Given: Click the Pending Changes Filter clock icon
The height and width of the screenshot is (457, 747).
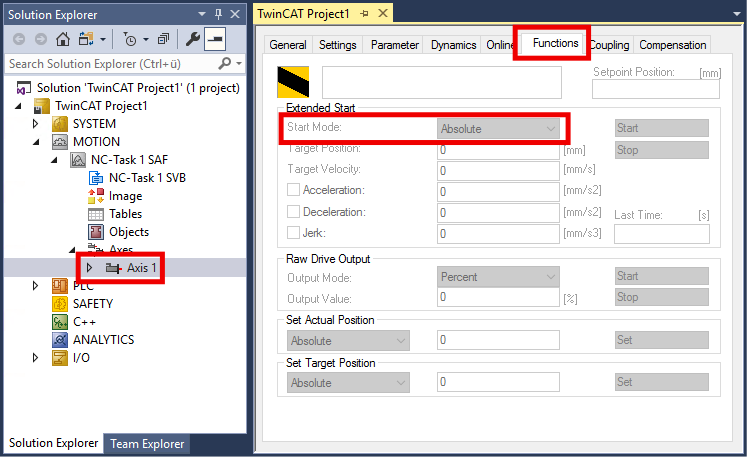Looking at the screenshot, I should click(130, 39).
